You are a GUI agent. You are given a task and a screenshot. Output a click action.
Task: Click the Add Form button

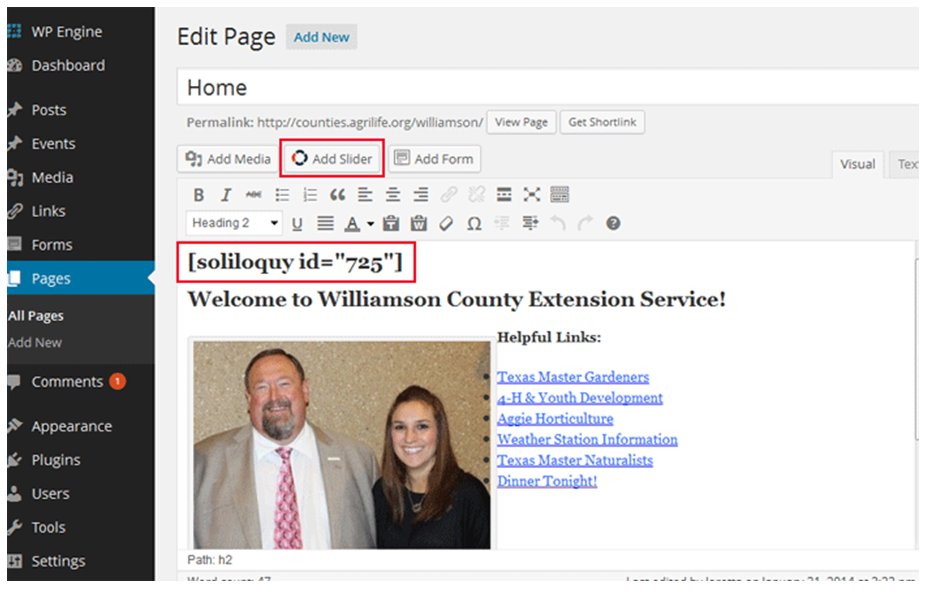point(435,159)
